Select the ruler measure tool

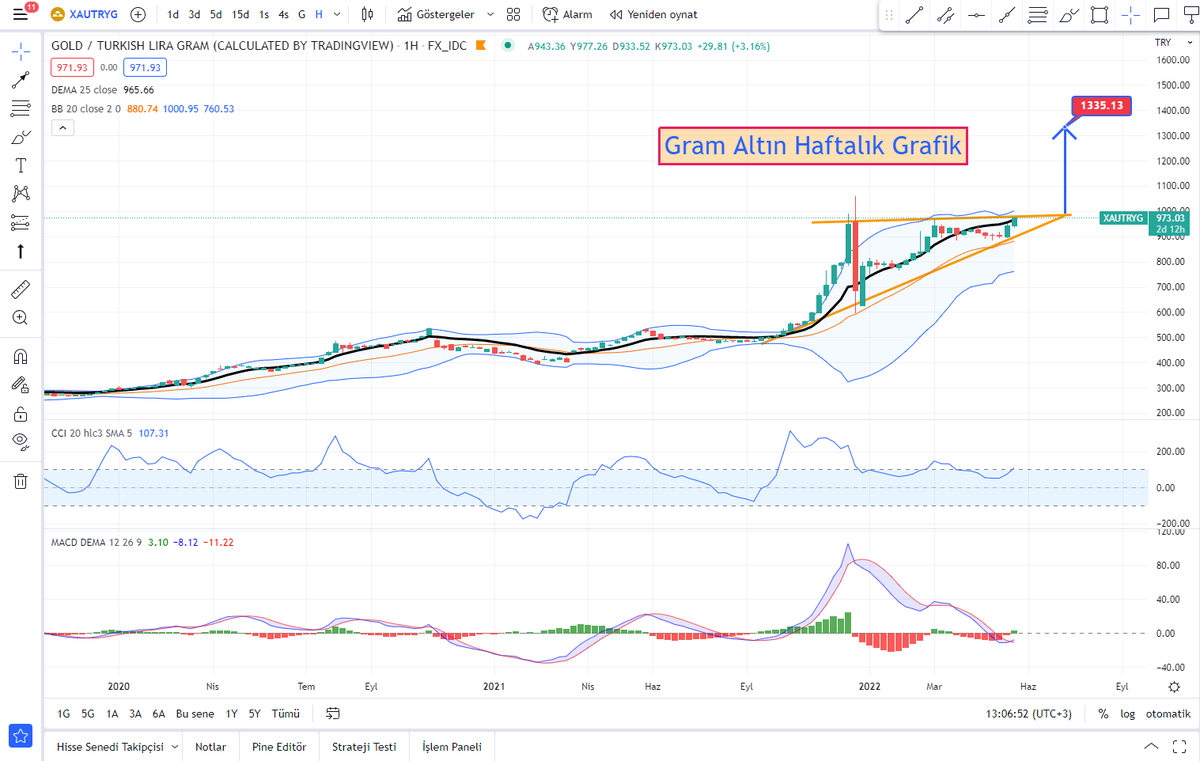point(20,289)
